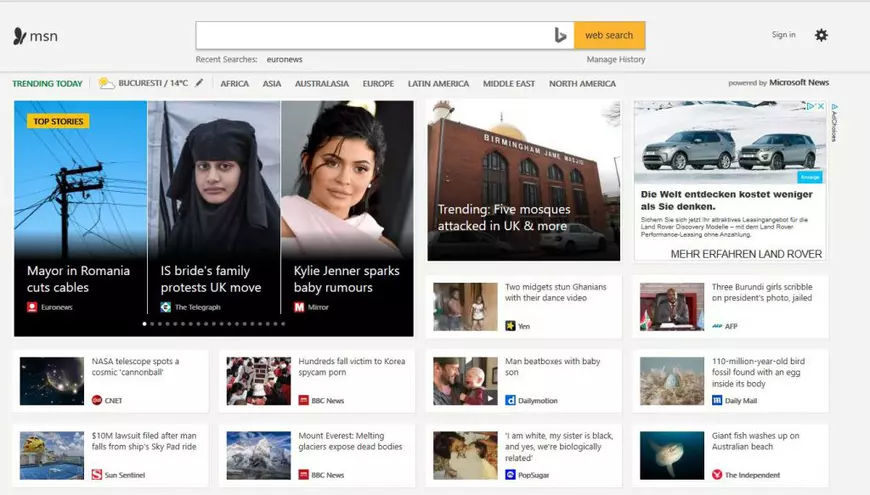Click the Yen source icon
The image size is (870, 495).
pos(510,326)
